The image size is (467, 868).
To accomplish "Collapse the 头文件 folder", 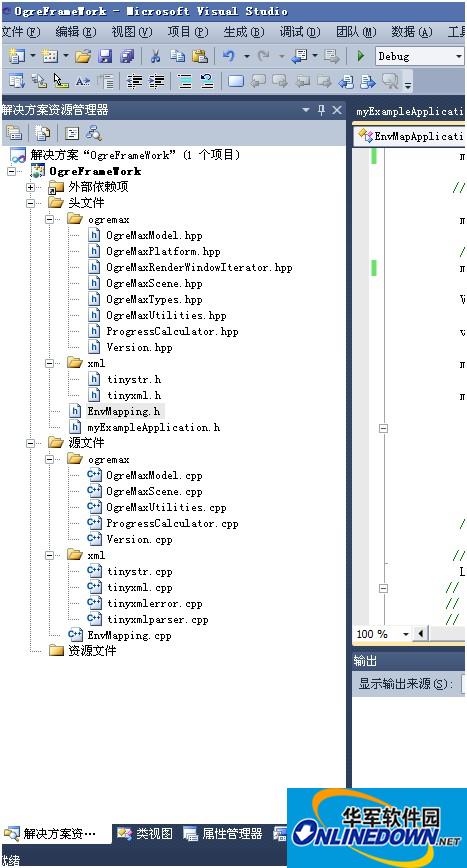I will click(30, 203).
